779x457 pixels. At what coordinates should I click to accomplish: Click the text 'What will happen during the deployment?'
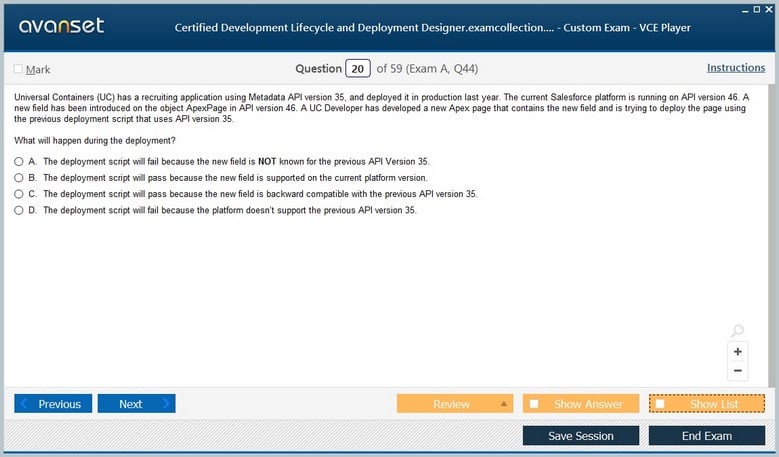pyautogui.click(x=95, y=141)
